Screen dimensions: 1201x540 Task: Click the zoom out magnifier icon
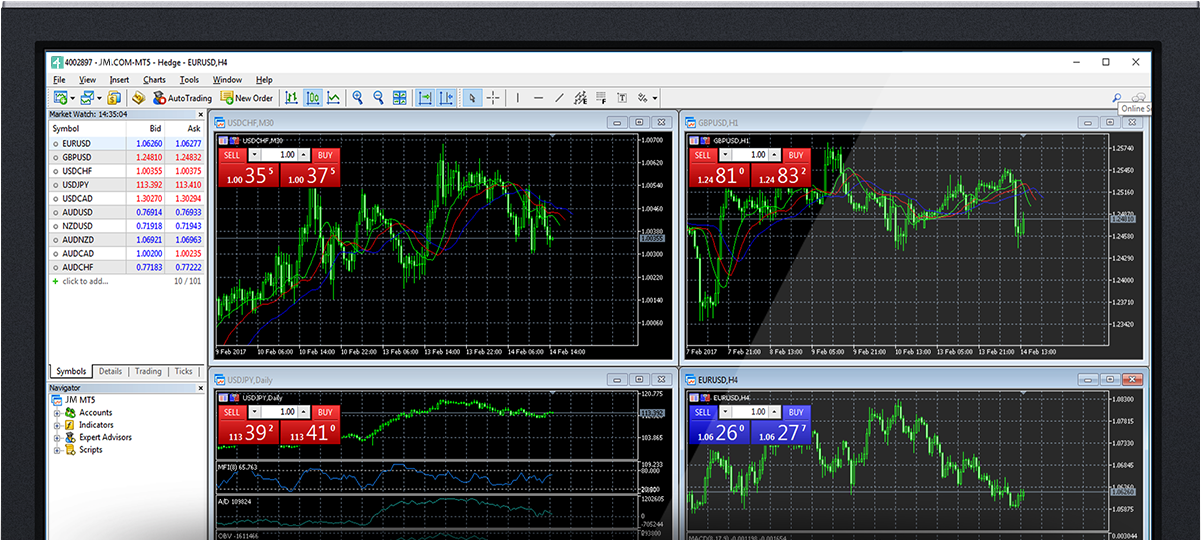pyautogui.click(x=379, y=98)
